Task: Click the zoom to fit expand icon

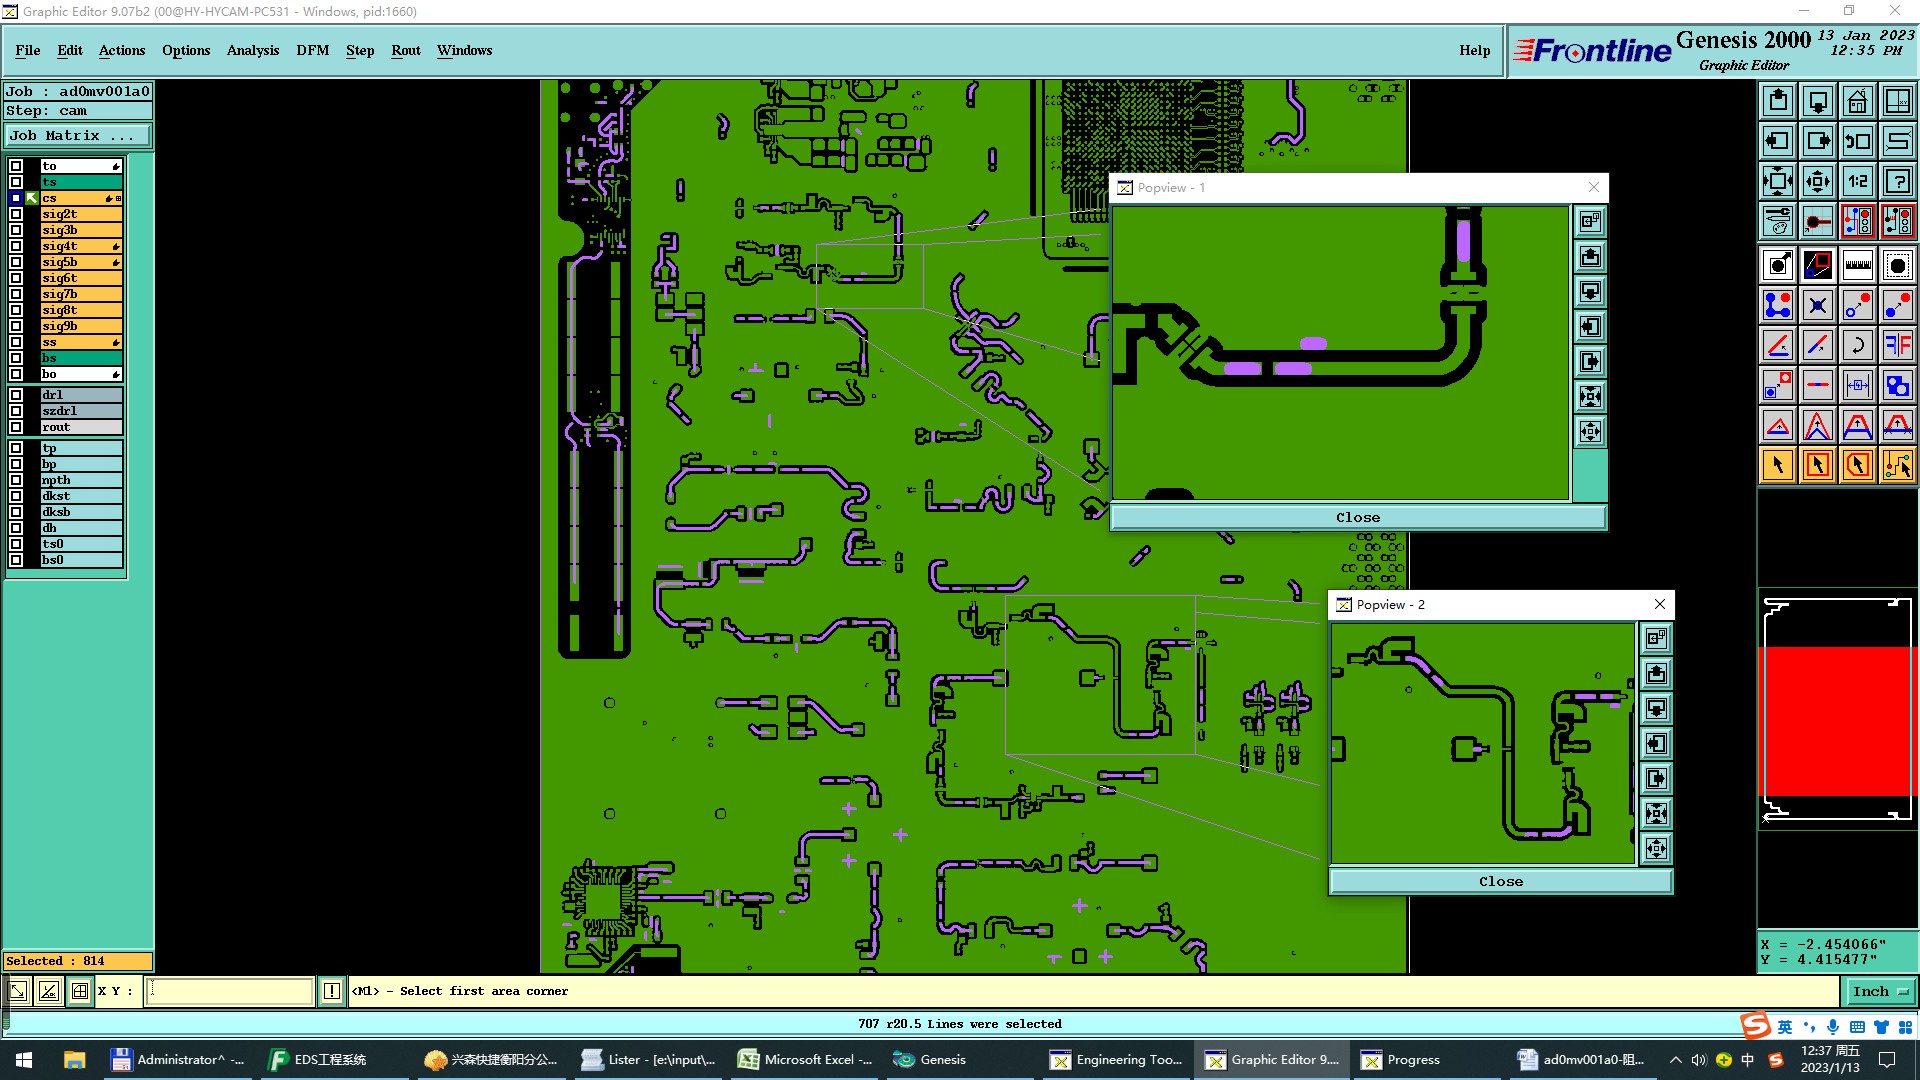Action: click(x=1778, y=181)
